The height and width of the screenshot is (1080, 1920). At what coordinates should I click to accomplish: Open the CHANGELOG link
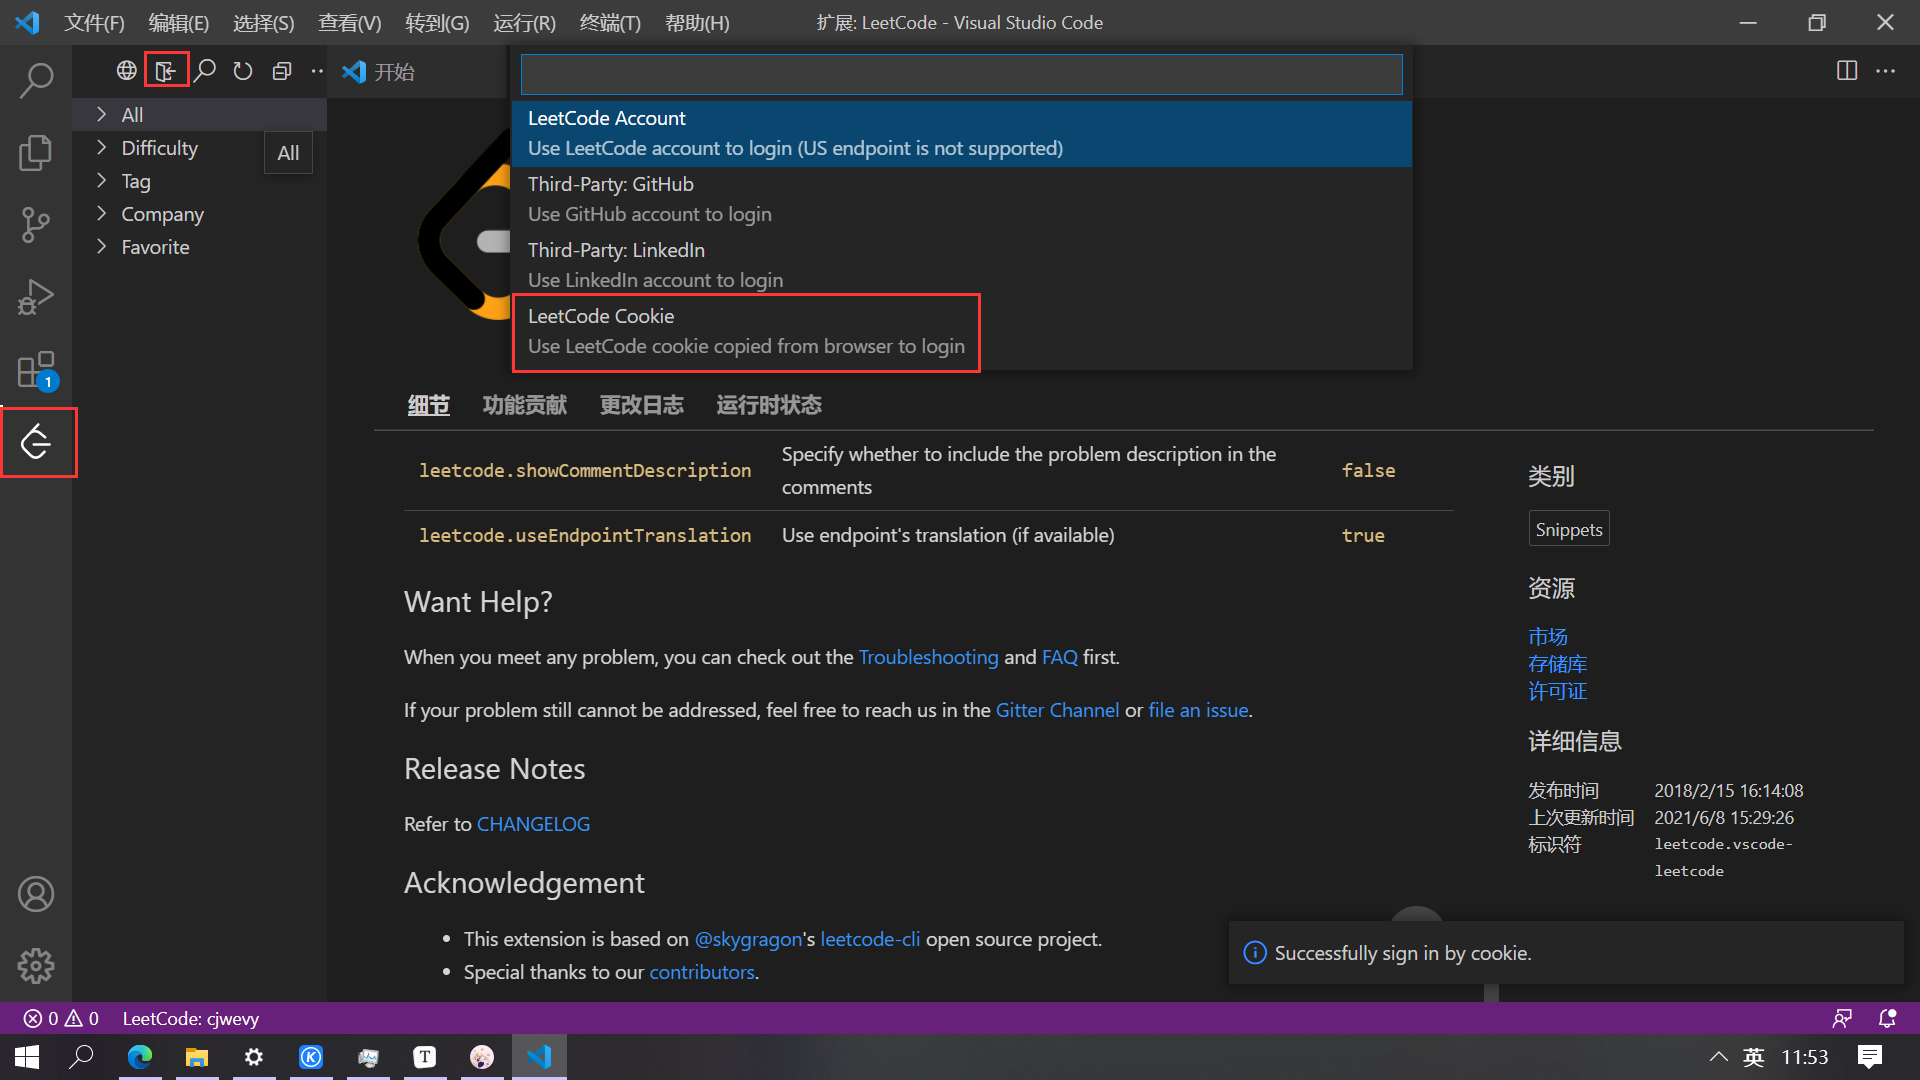[533, 824]
